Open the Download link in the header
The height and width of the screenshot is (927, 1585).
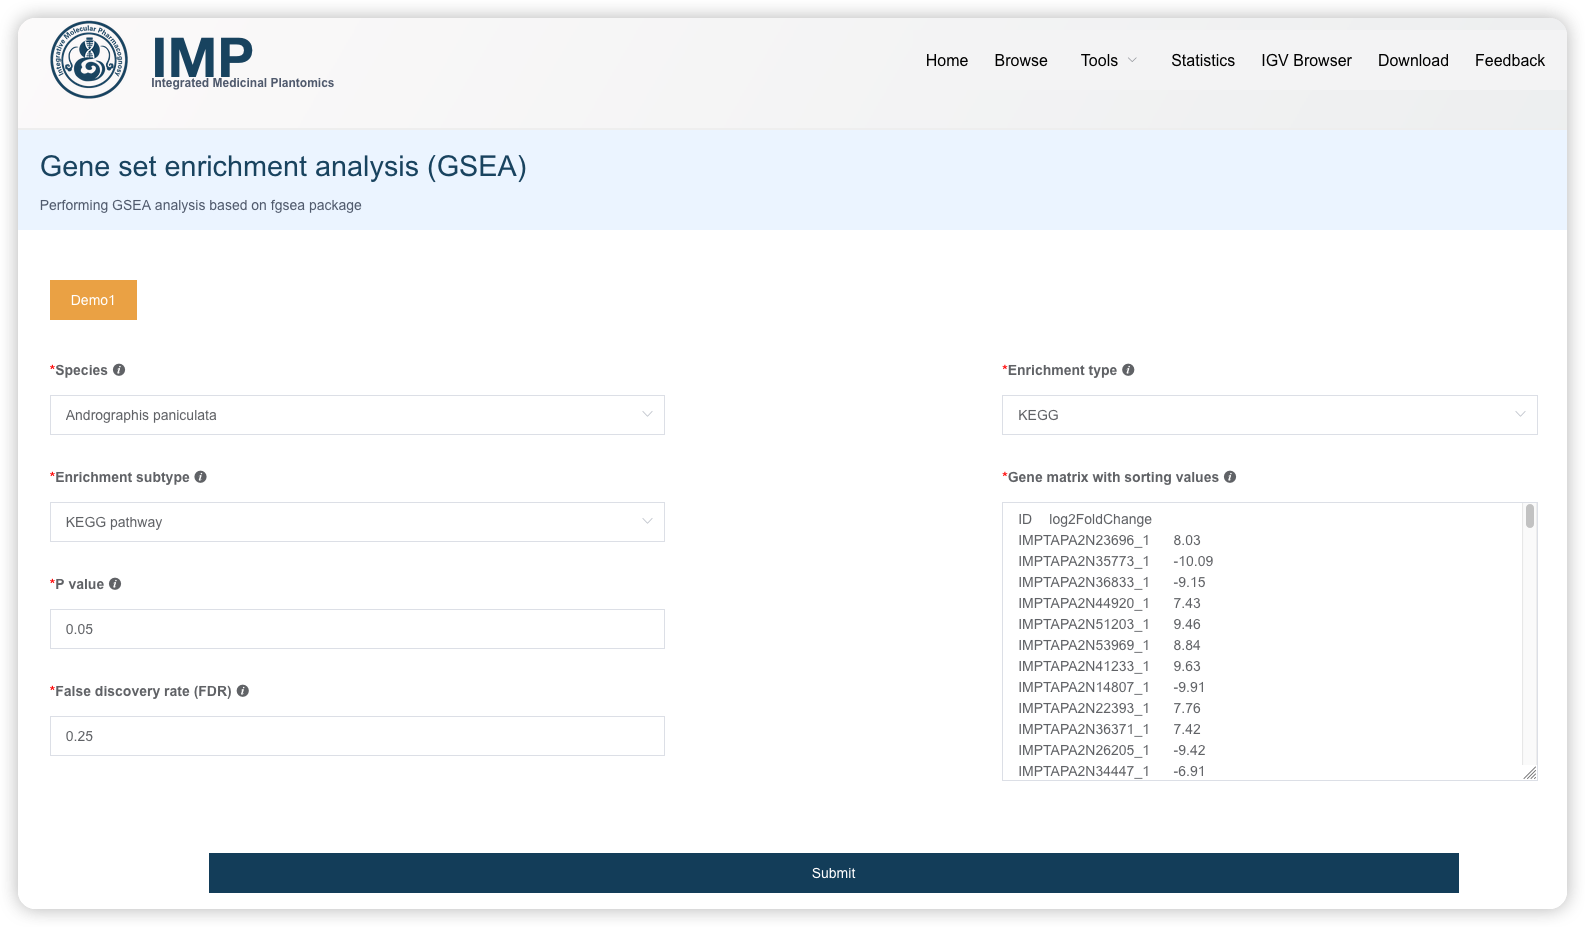tap(1412, 61)
